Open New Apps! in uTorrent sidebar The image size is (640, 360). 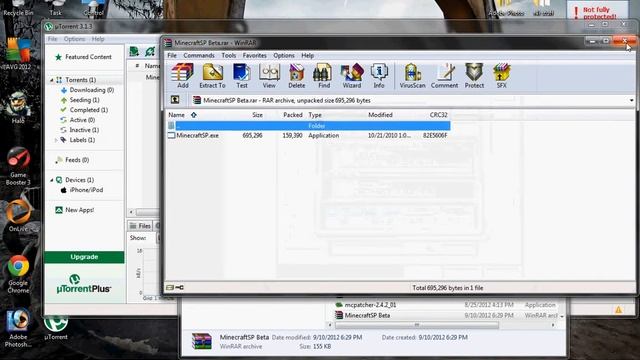(x=75, y=210)
